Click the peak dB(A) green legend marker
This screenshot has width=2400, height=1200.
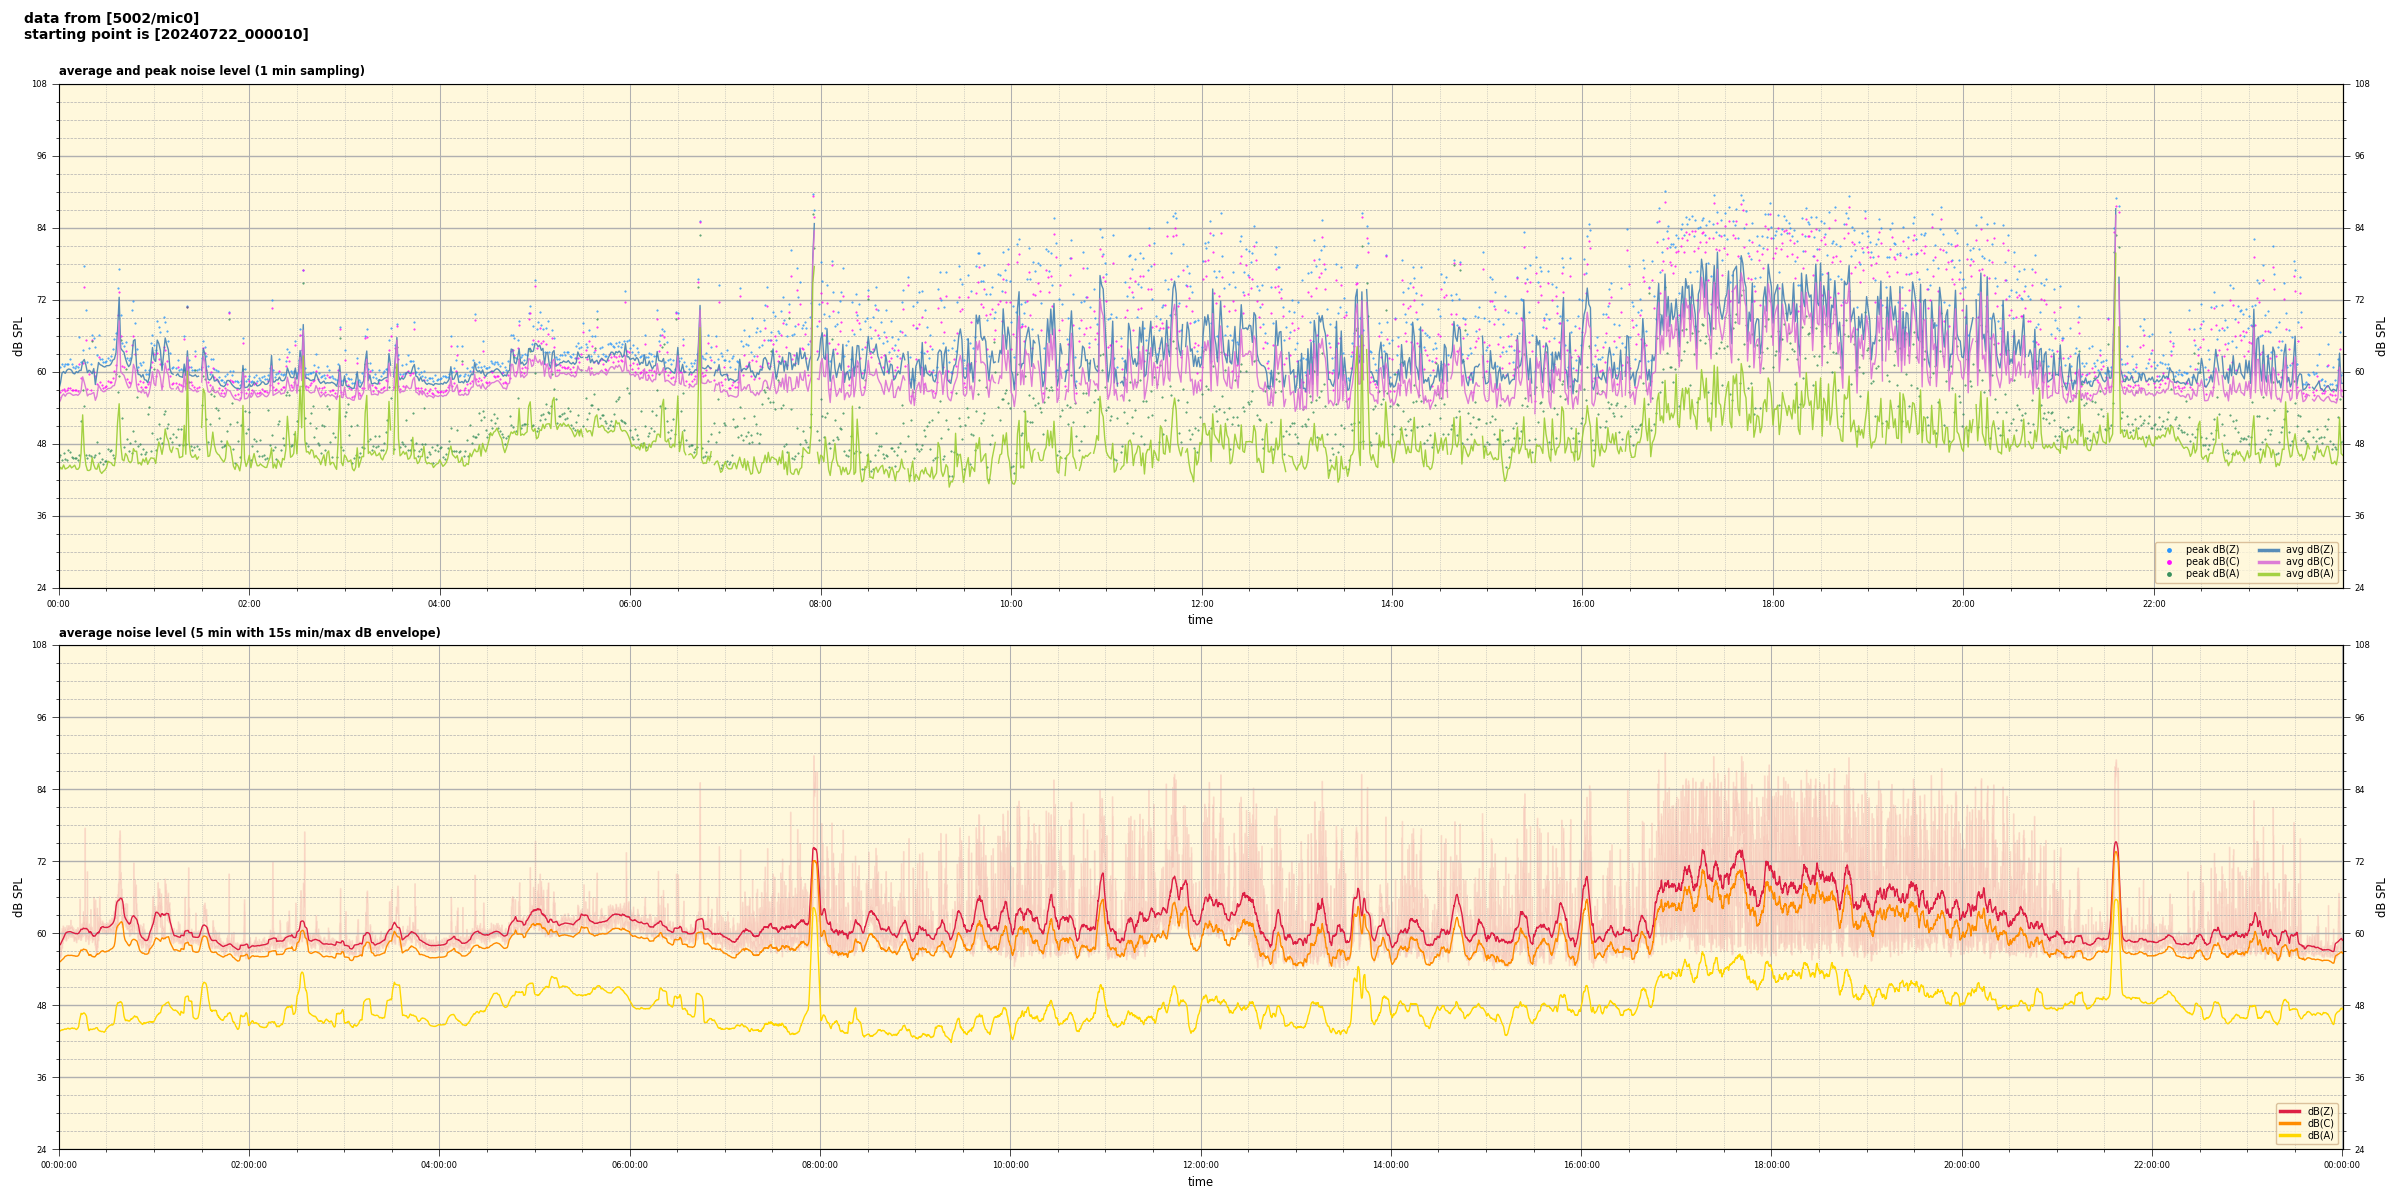click(x=2169, y=574)
